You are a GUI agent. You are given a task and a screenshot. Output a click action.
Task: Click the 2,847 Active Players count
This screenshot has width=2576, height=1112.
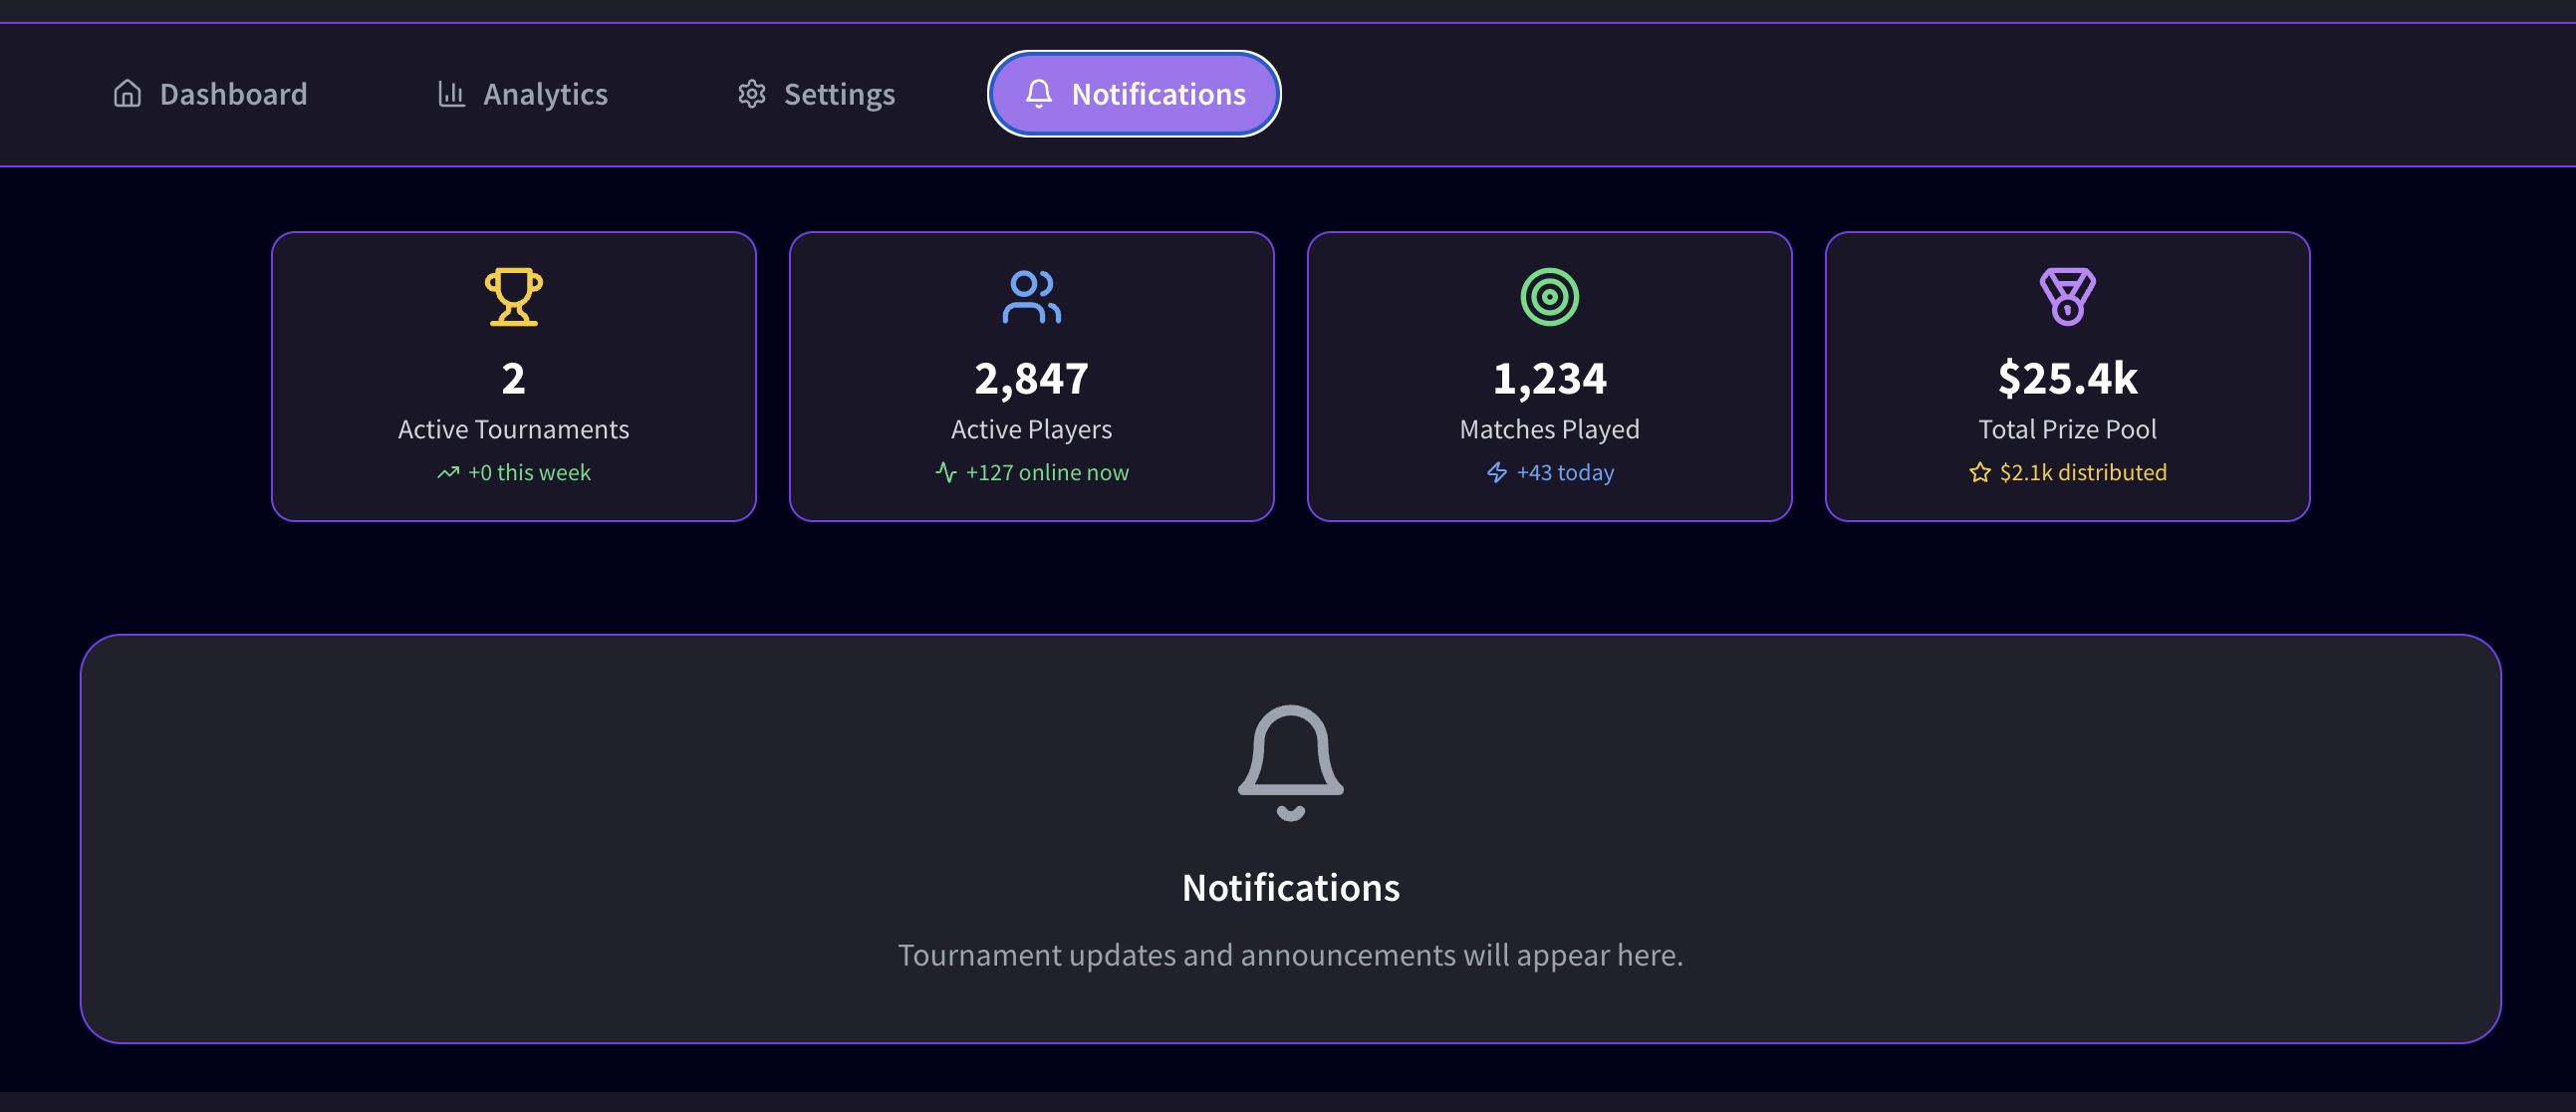1032,379
